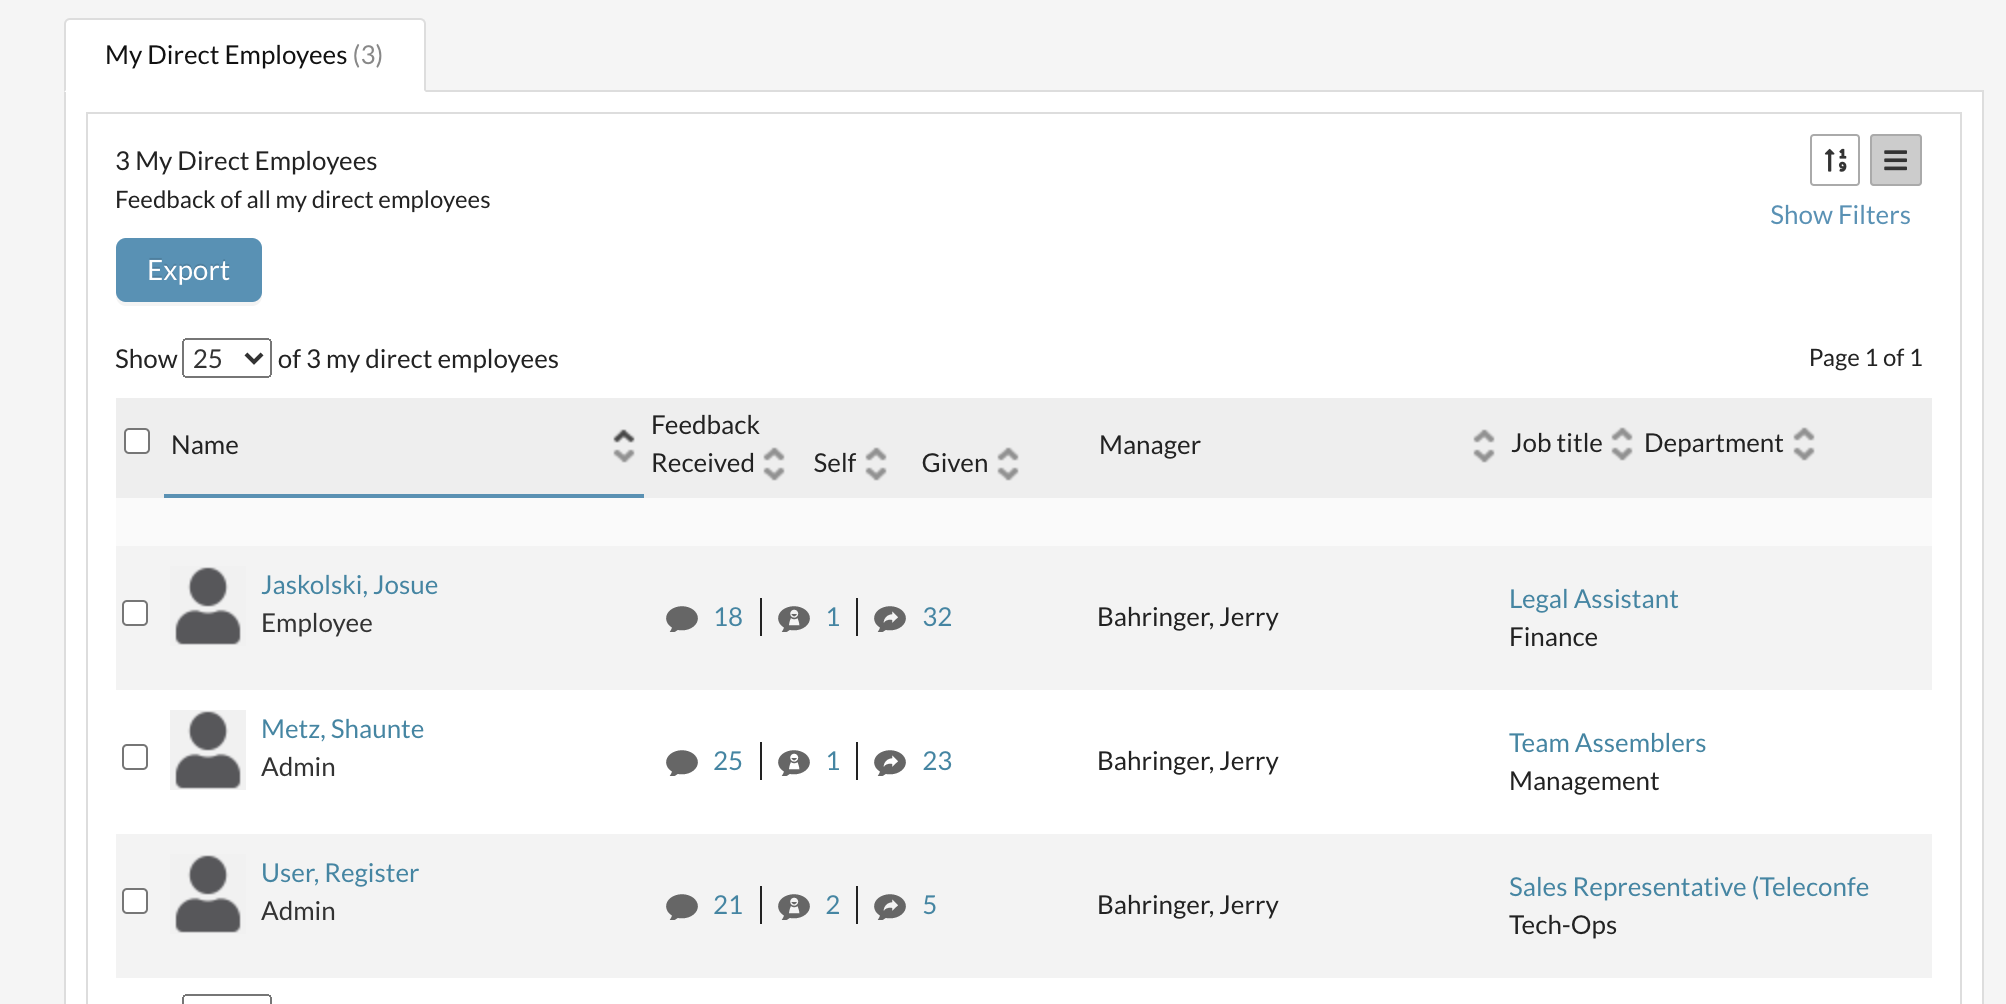This screenshot has height=1004, width=2006.
Task: Click Jaskolski Josue's avatar image
Action: coord(208,606)
